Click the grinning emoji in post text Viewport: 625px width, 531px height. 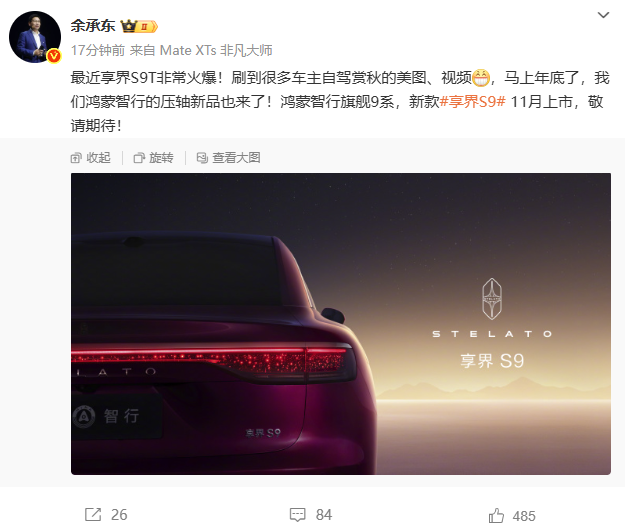481,78
